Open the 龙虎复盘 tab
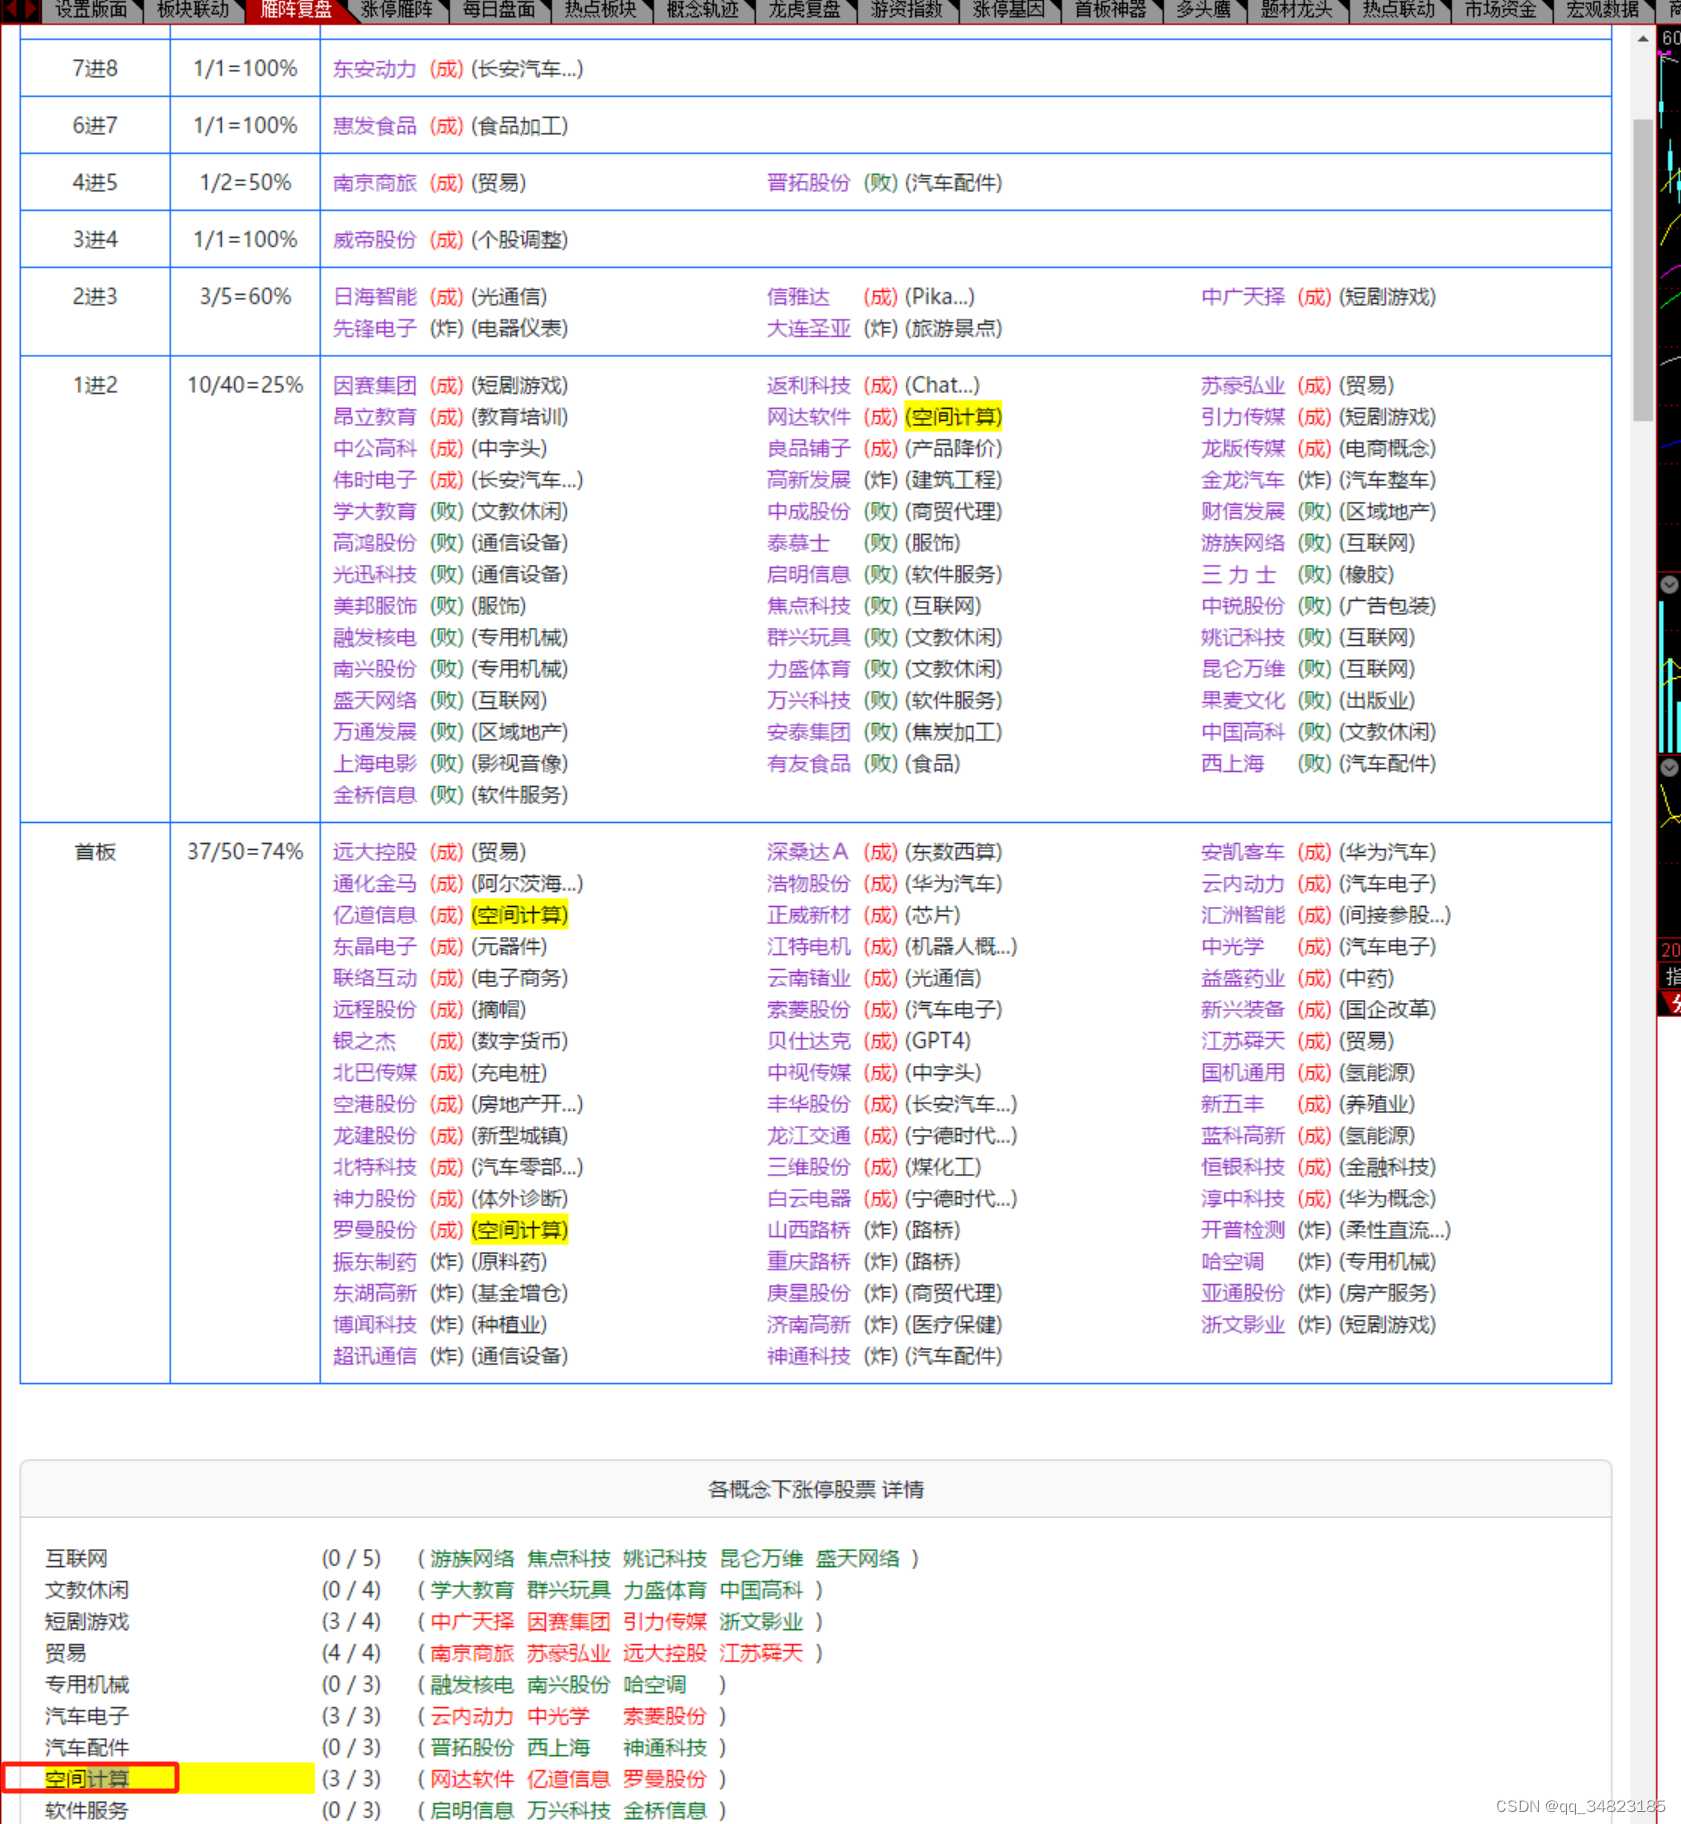The width and height of the screenshot is (1681, 1824). [x=804, y=10]
